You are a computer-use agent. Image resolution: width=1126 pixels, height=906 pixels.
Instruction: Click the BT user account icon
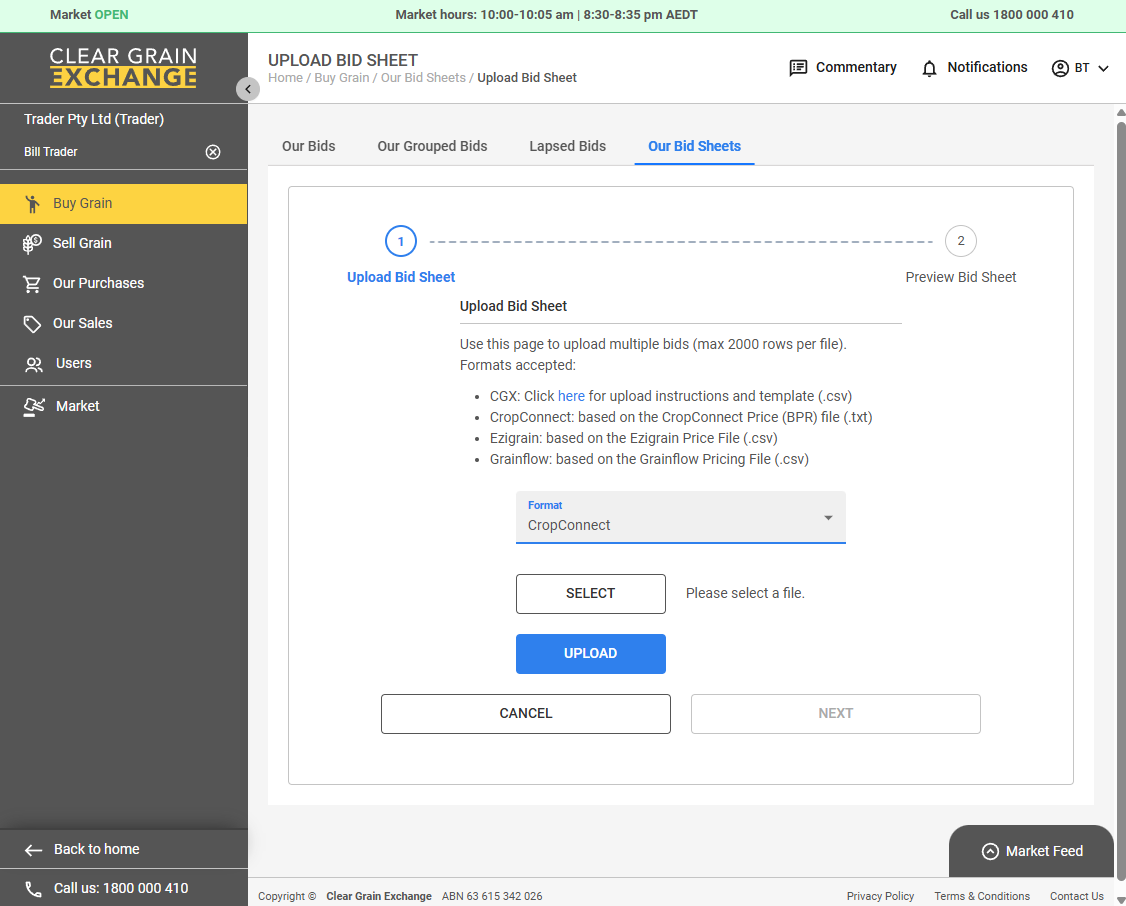[x=1060, y=68]
